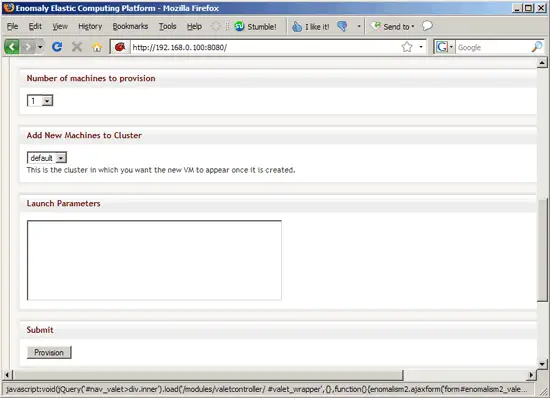550x398 pixels.
Task: Open the Help menu
Action: coord(194,26)
